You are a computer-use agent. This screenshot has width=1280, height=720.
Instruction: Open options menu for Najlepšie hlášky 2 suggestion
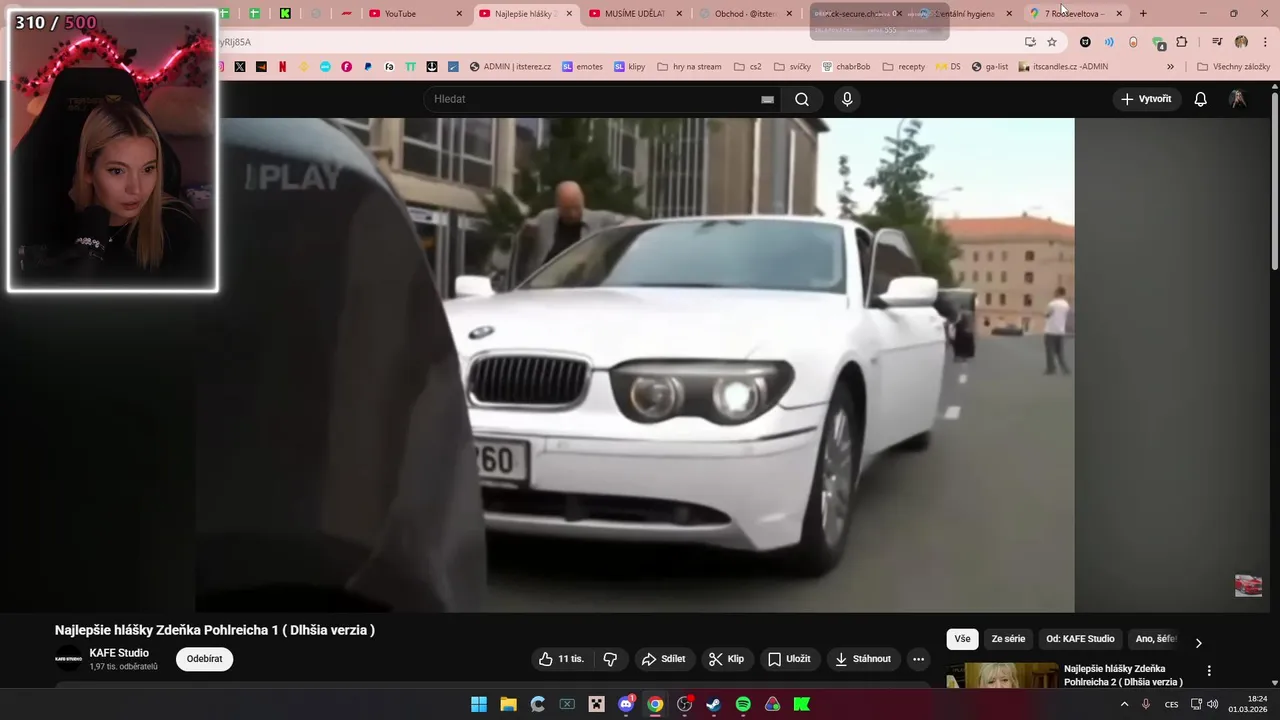tap(1208, 671)
